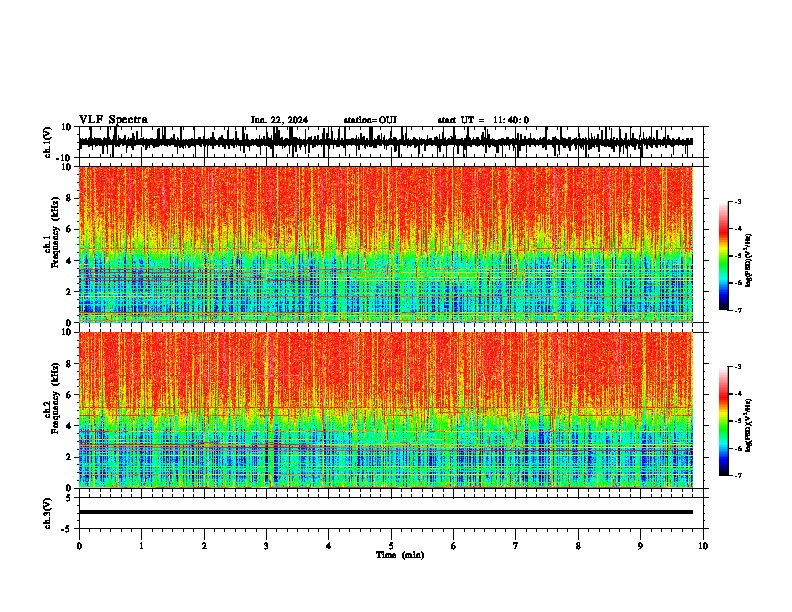Click time-axis tick label "10" at the bottom right
Image resolution: width=792 pixels, height=612 pixels.
(703, 546)
